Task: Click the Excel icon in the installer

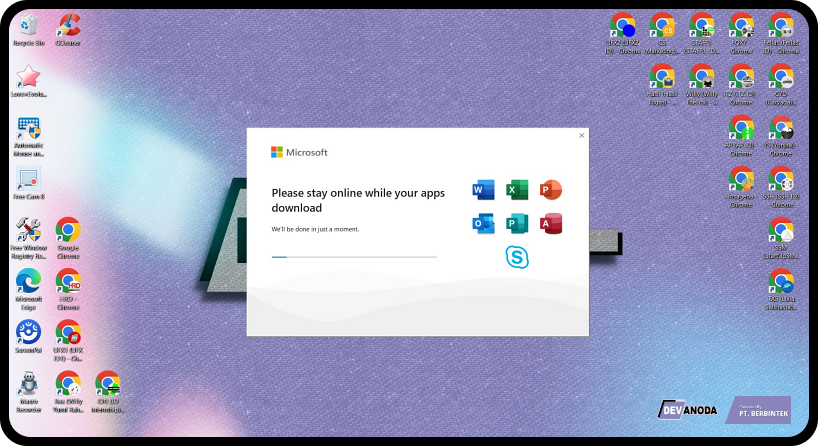Action: pos(517,190)
